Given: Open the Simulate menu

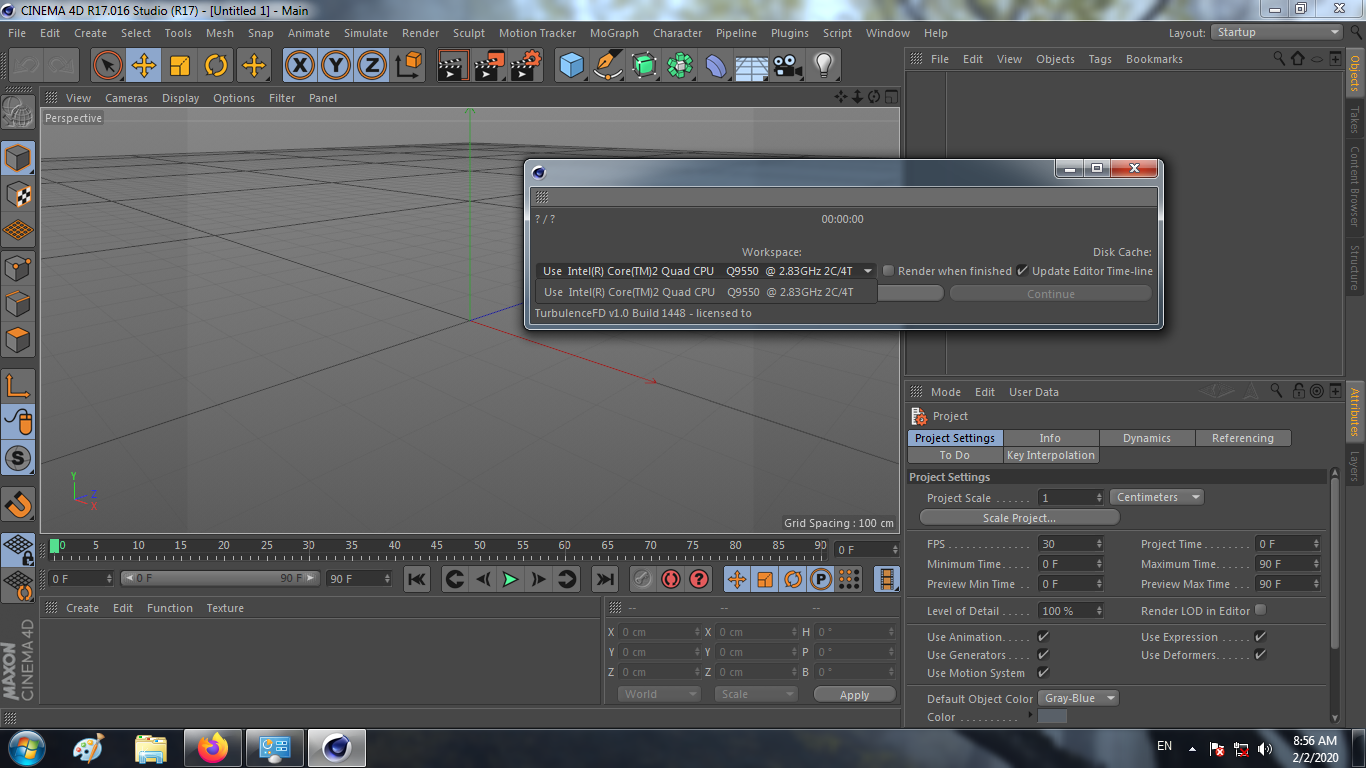Looking at the screenshot, I should pyautogui.click(x=366, y=33).
